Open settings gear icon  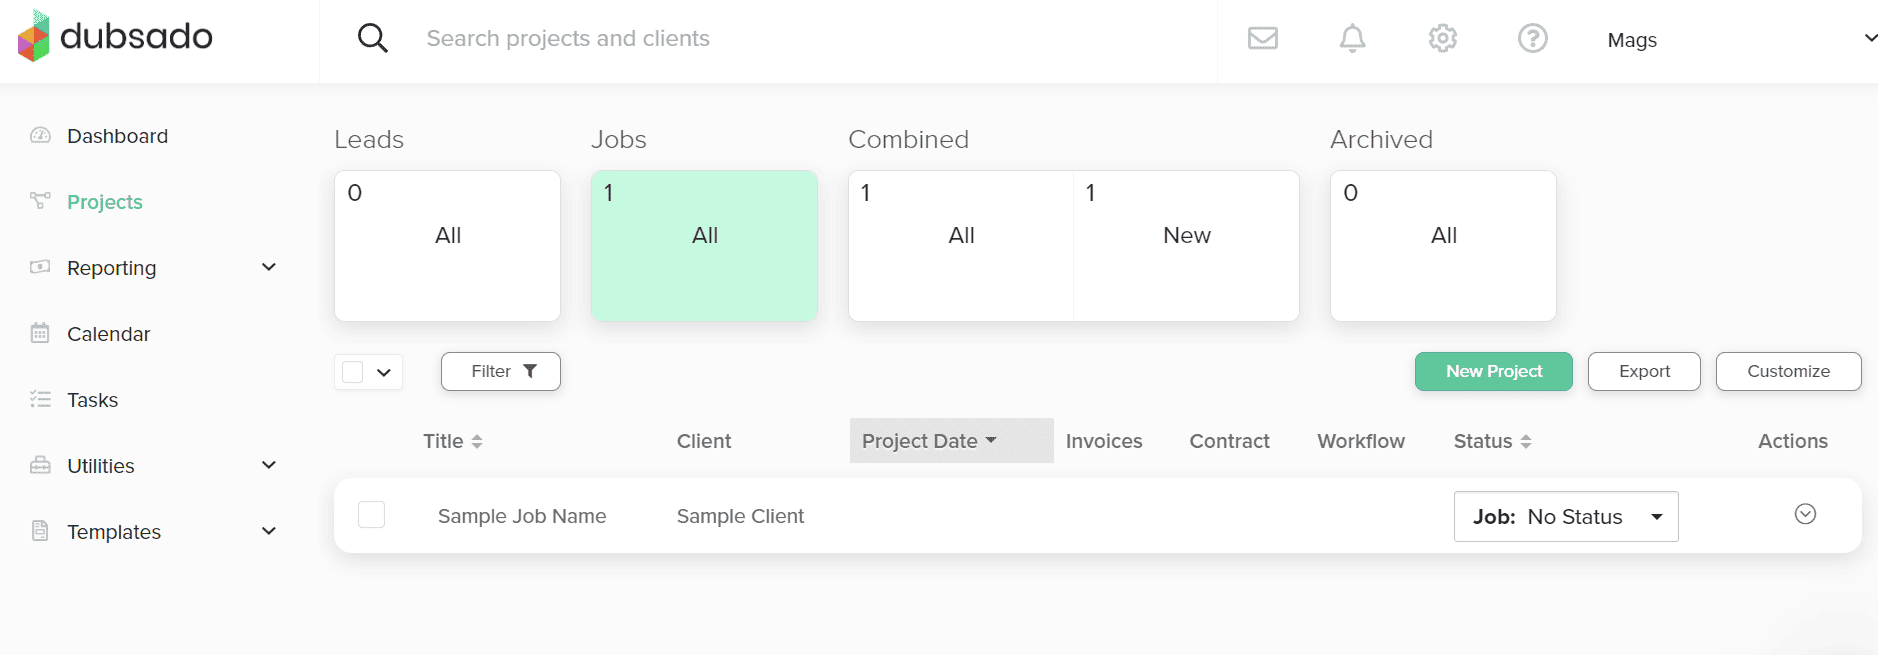(1442, 39)
